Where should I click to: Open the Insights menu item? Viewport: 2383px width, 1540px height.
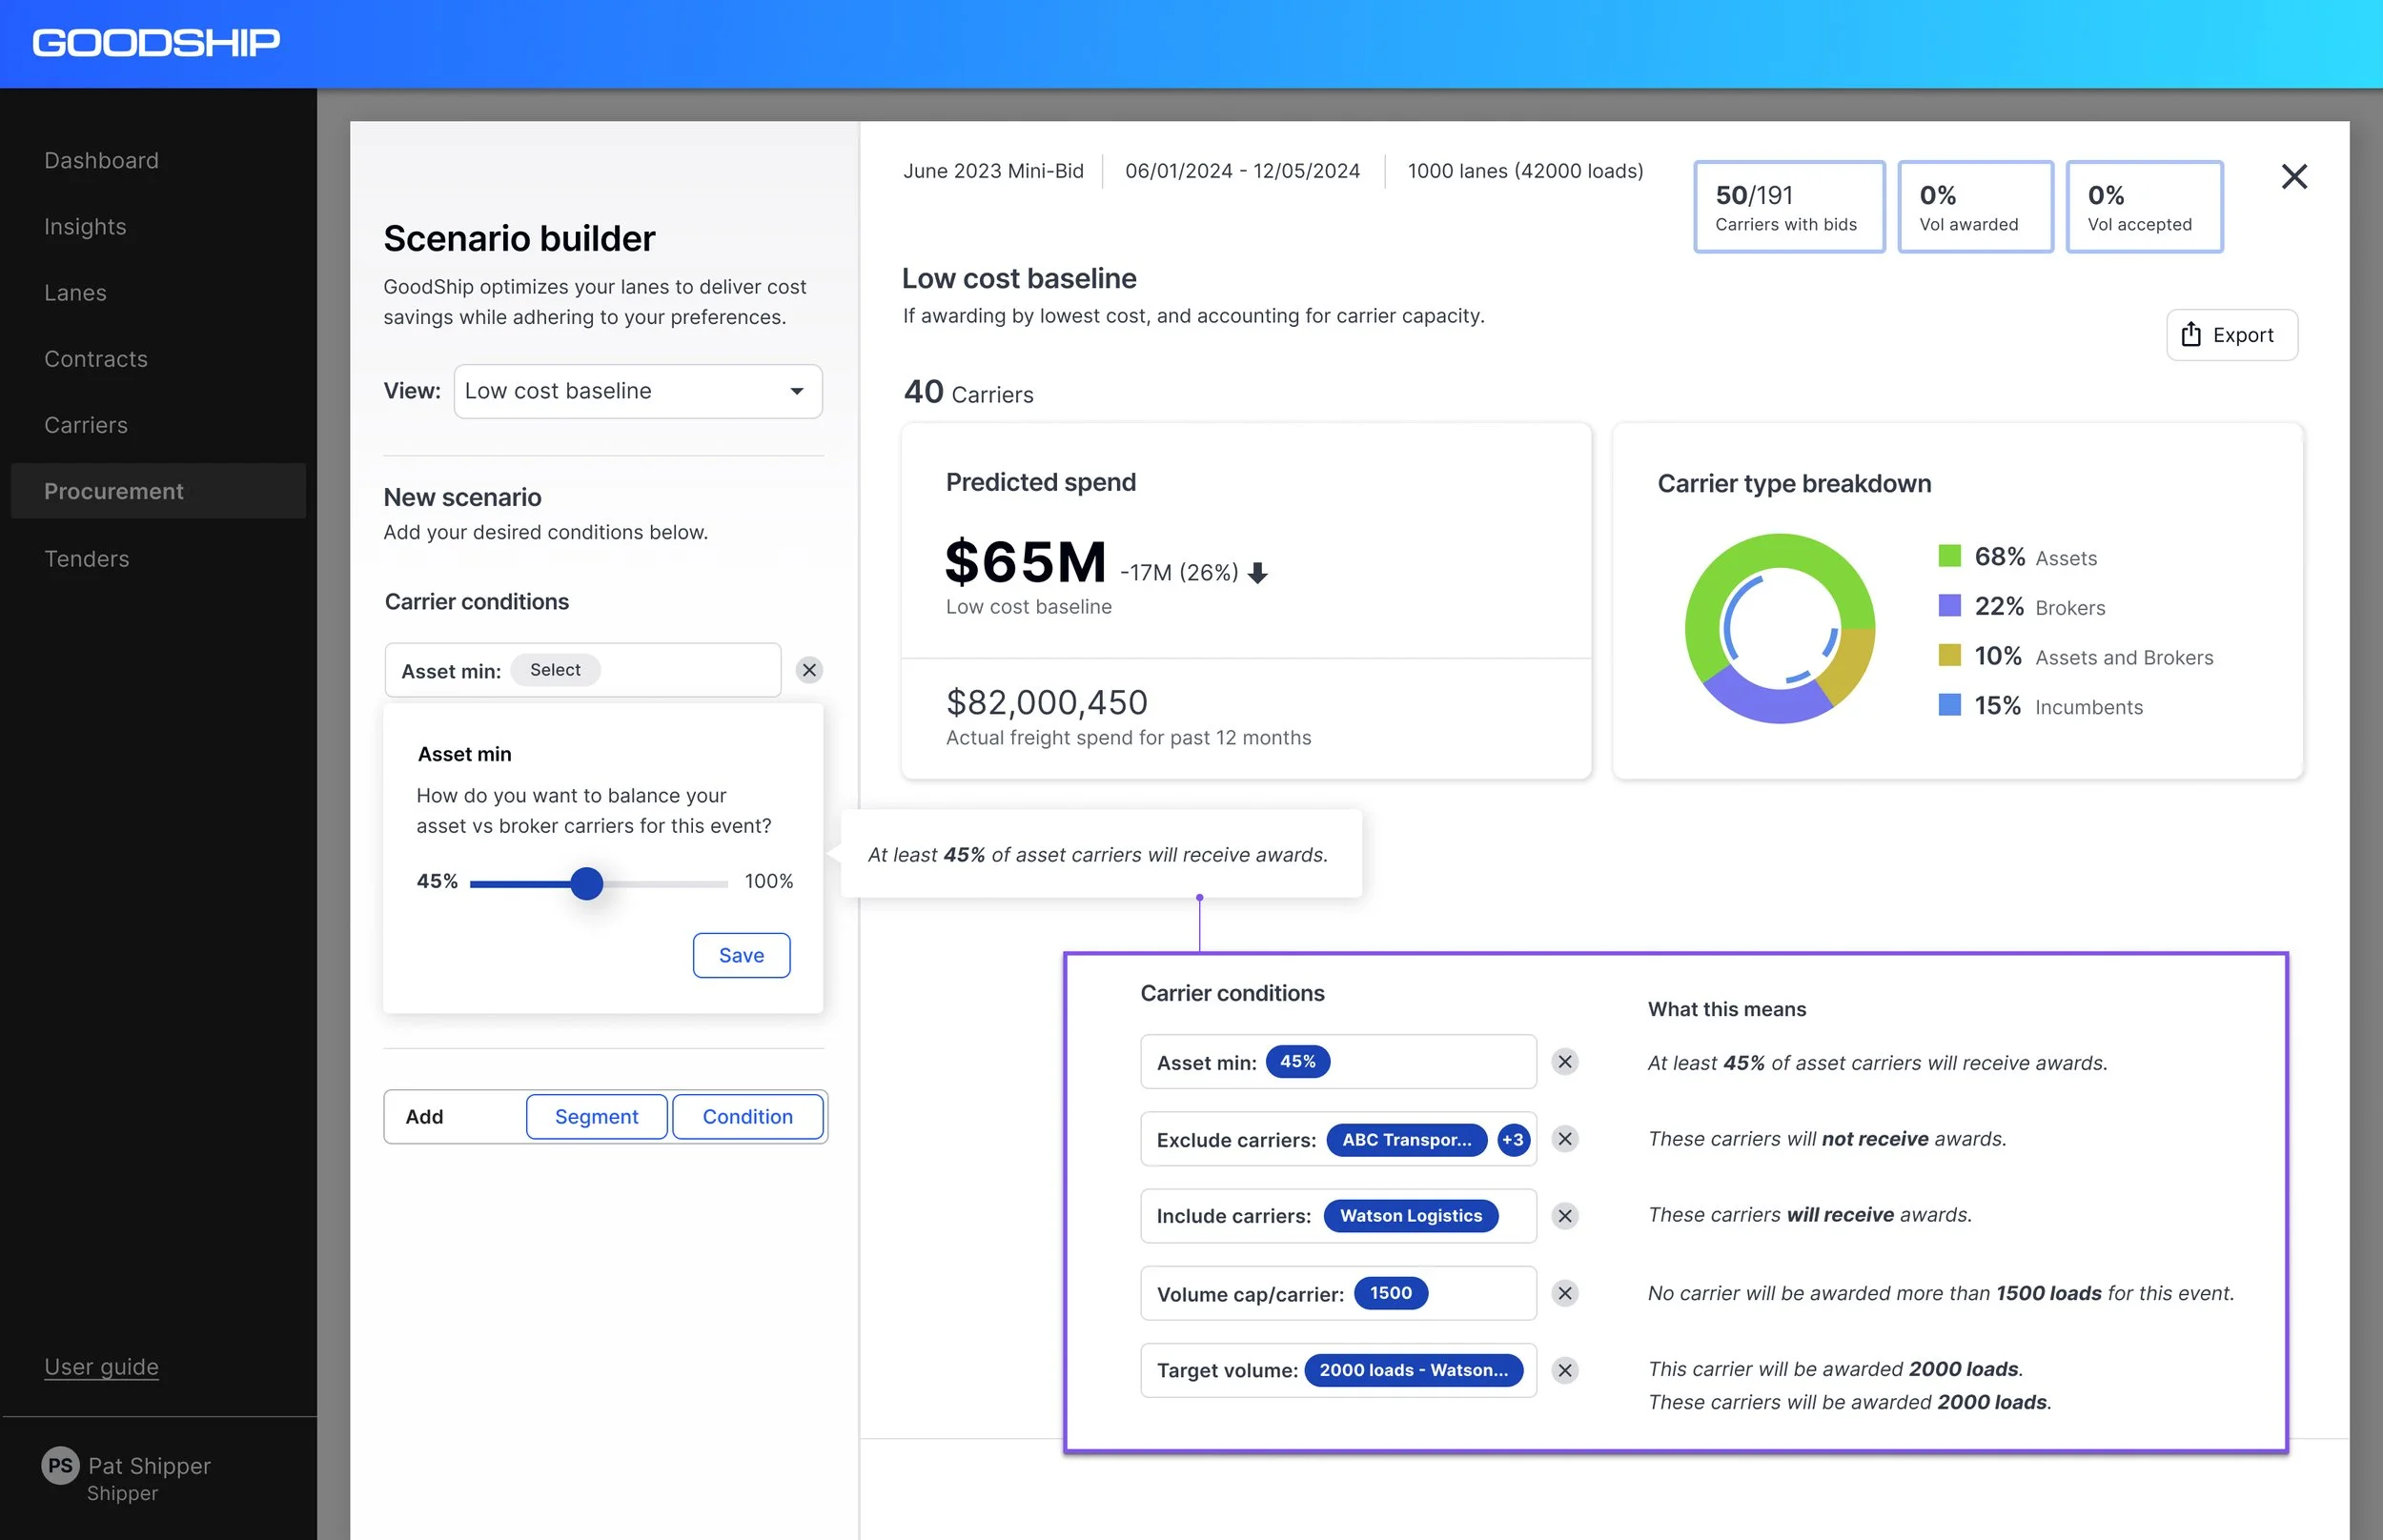(x=85, y=227)
